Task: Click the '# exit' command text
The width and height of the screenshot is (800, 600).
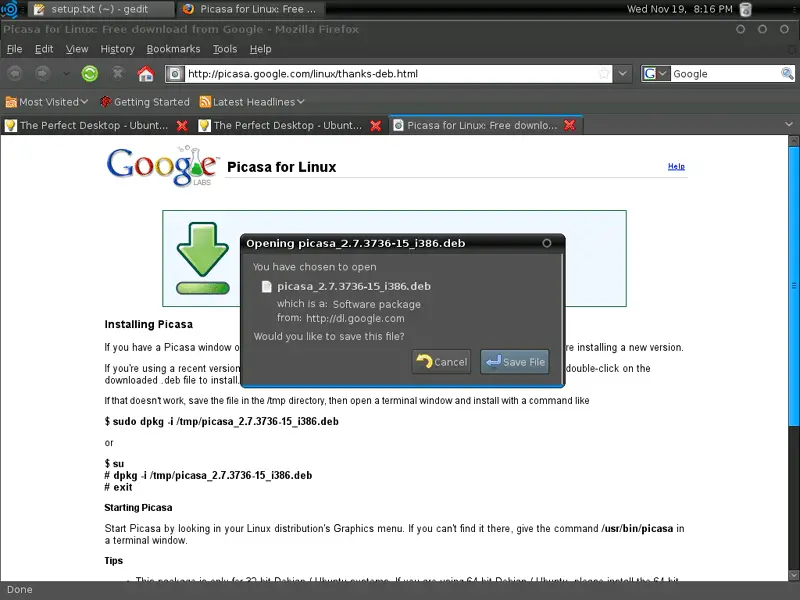Action: pyautogui.click(x=118, y=487)
